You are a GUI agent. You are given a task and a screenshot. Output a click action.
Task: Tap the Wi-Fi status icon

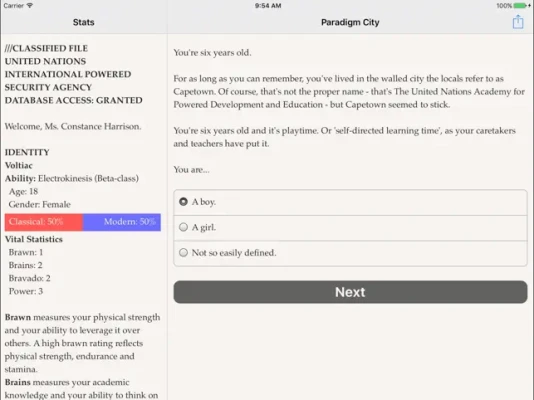point(30,5)
